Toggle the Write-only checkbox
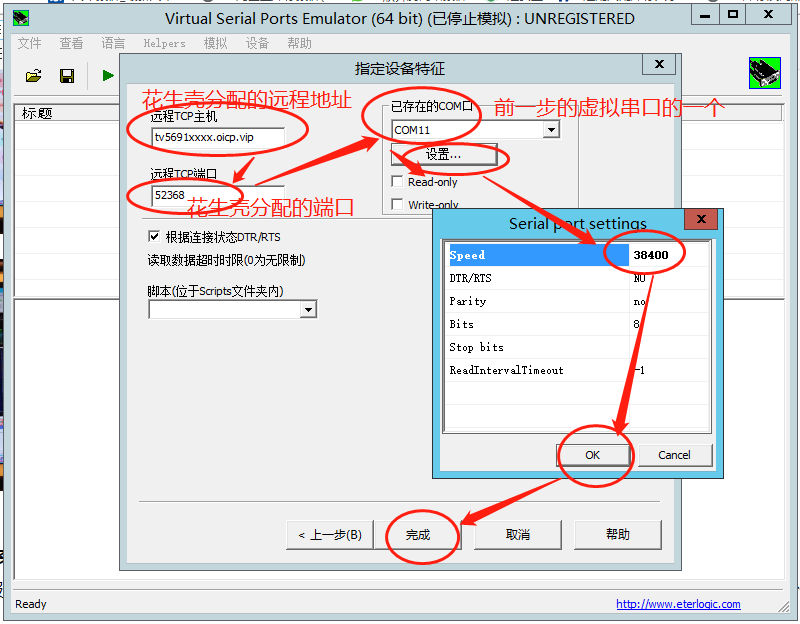This screenshot has width=800, height=624. pyautogui.click(x=397, y=204)
